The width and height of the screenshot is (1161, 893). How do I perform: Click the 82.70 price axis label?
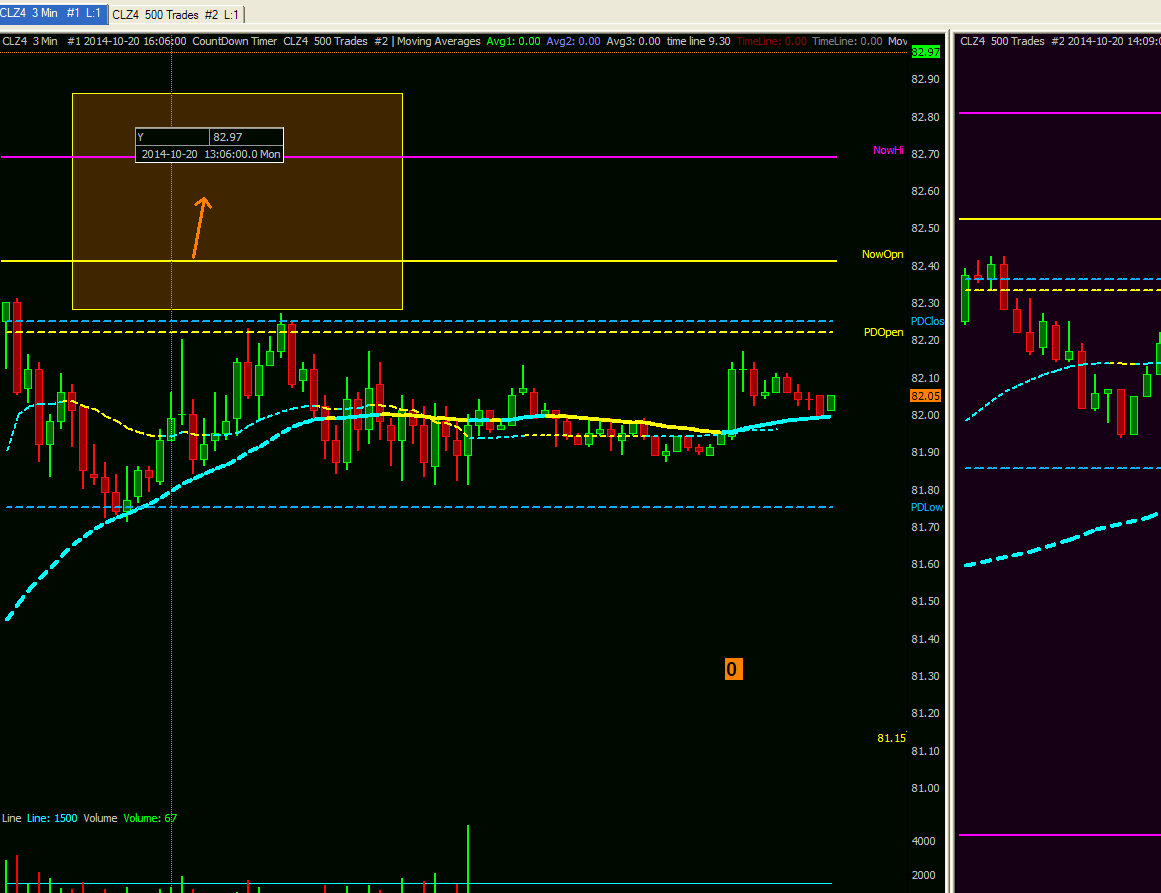pos(925,154)
